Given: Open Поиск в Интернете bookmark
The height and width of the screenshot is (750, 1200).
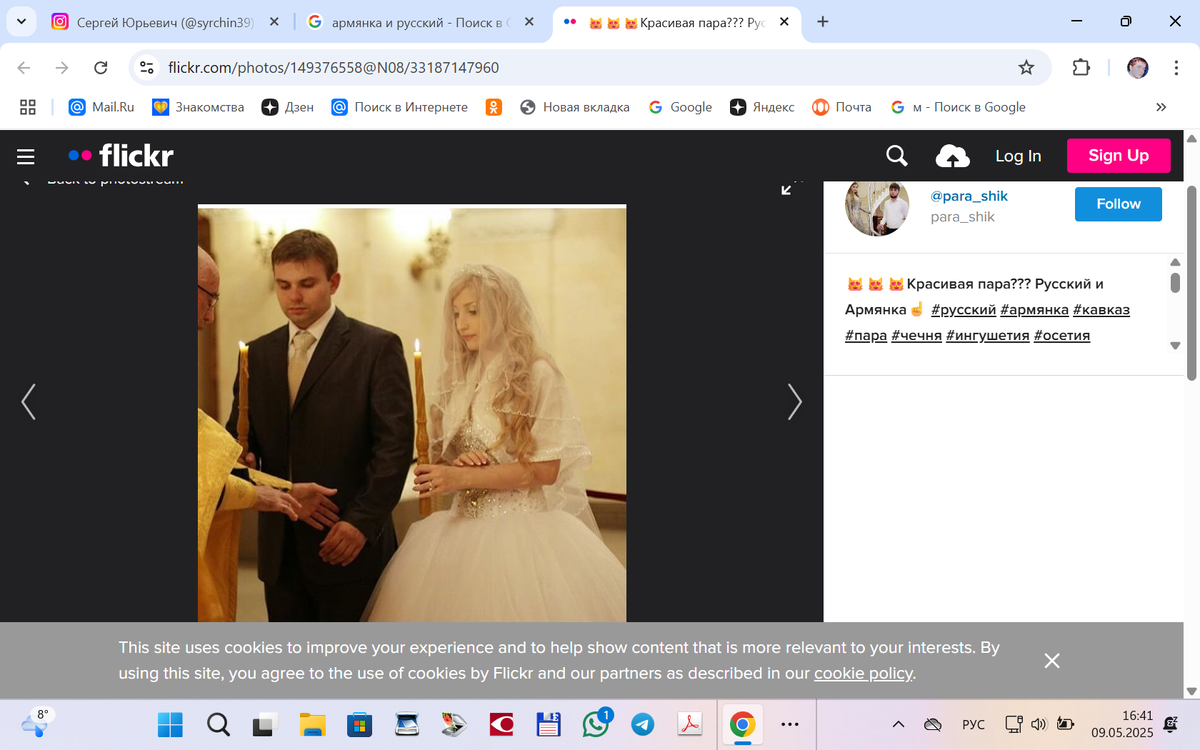Looking at the screenshot, I should coord(400,107).
